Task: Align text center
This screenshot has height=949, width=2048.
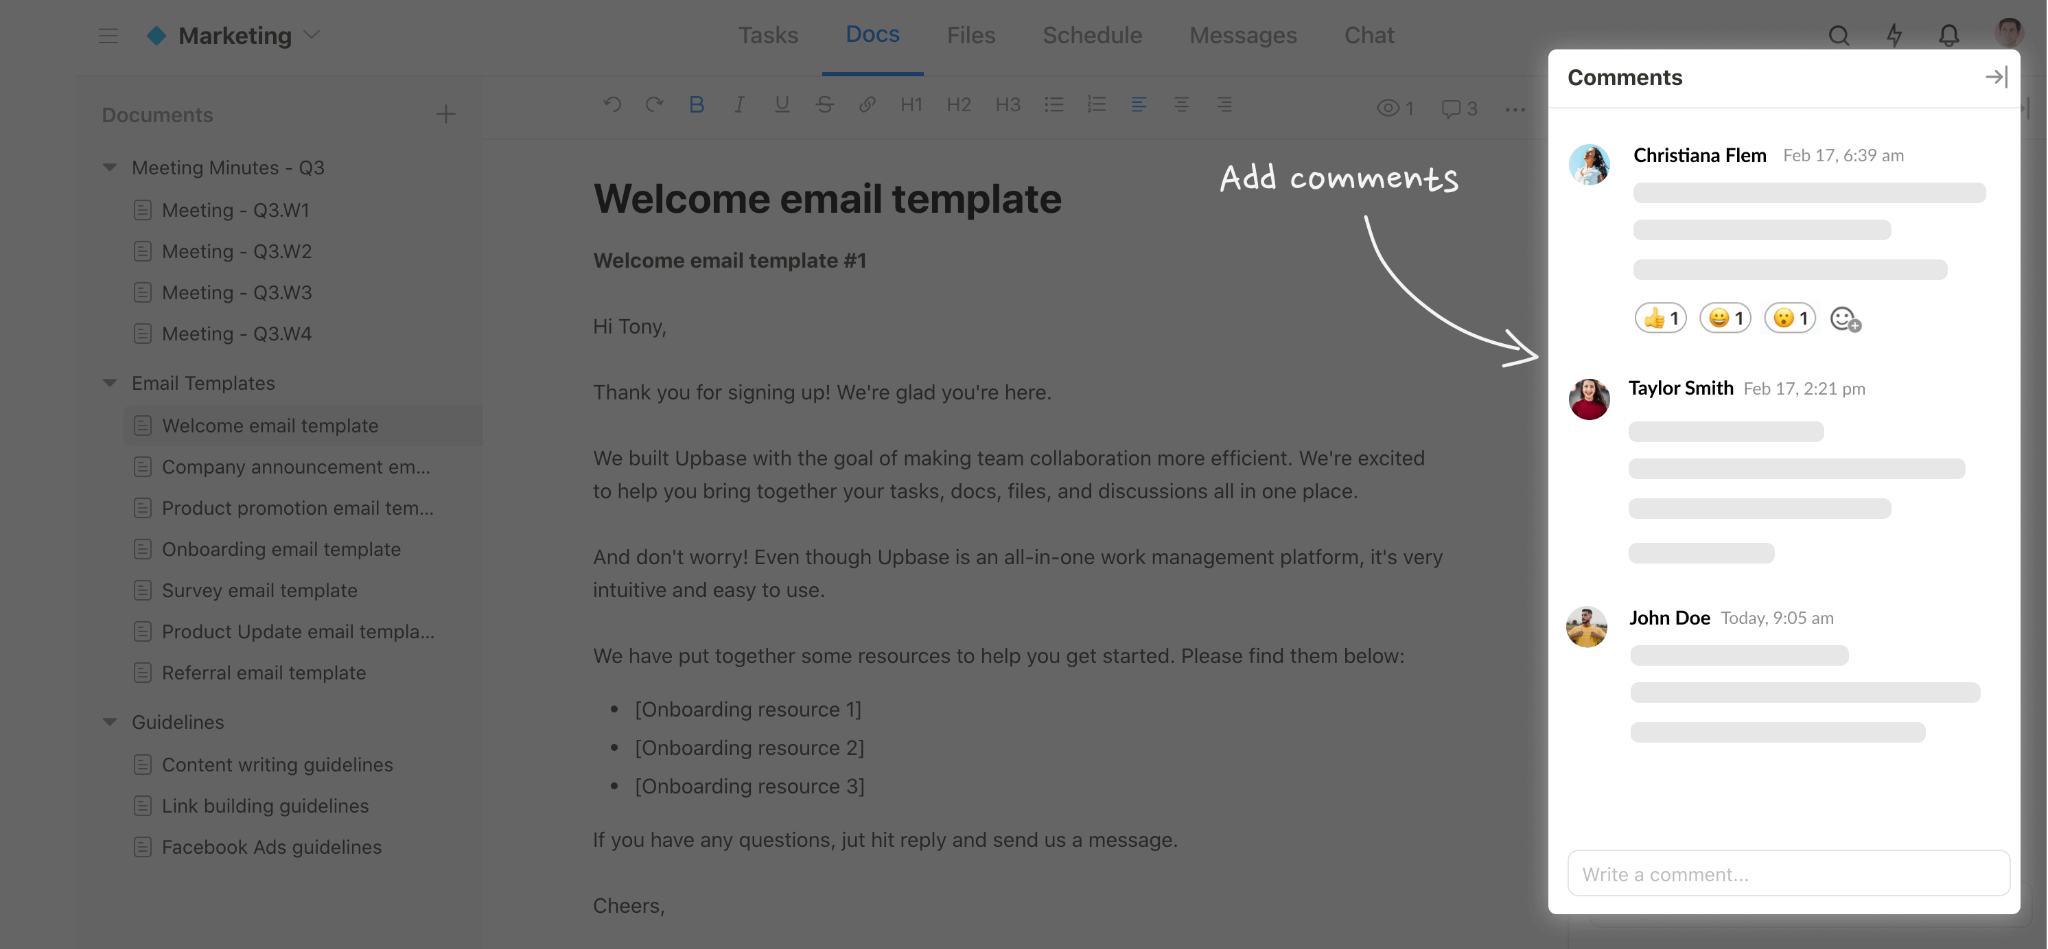Action: pyautogui.click(x=1181, y=104)
